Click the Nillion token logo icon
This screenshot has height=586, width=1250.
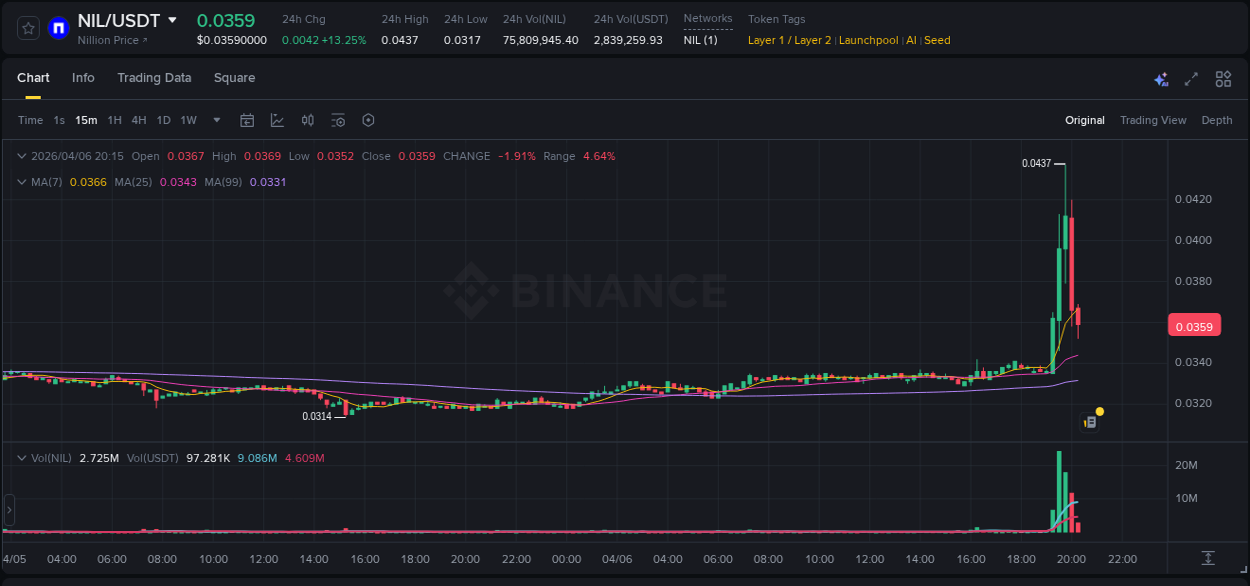point(58,28)
